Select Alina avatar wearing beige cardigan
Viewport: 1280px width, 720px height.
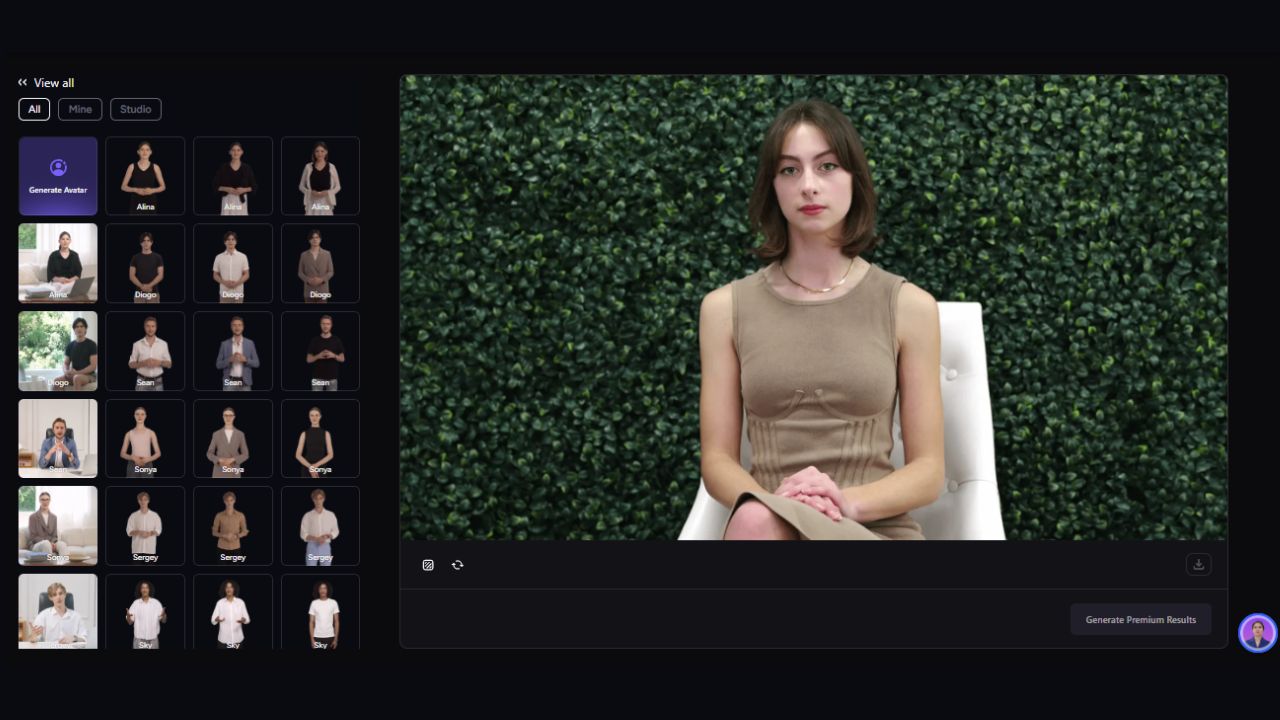pyautogui.click(x=320, y=176)
